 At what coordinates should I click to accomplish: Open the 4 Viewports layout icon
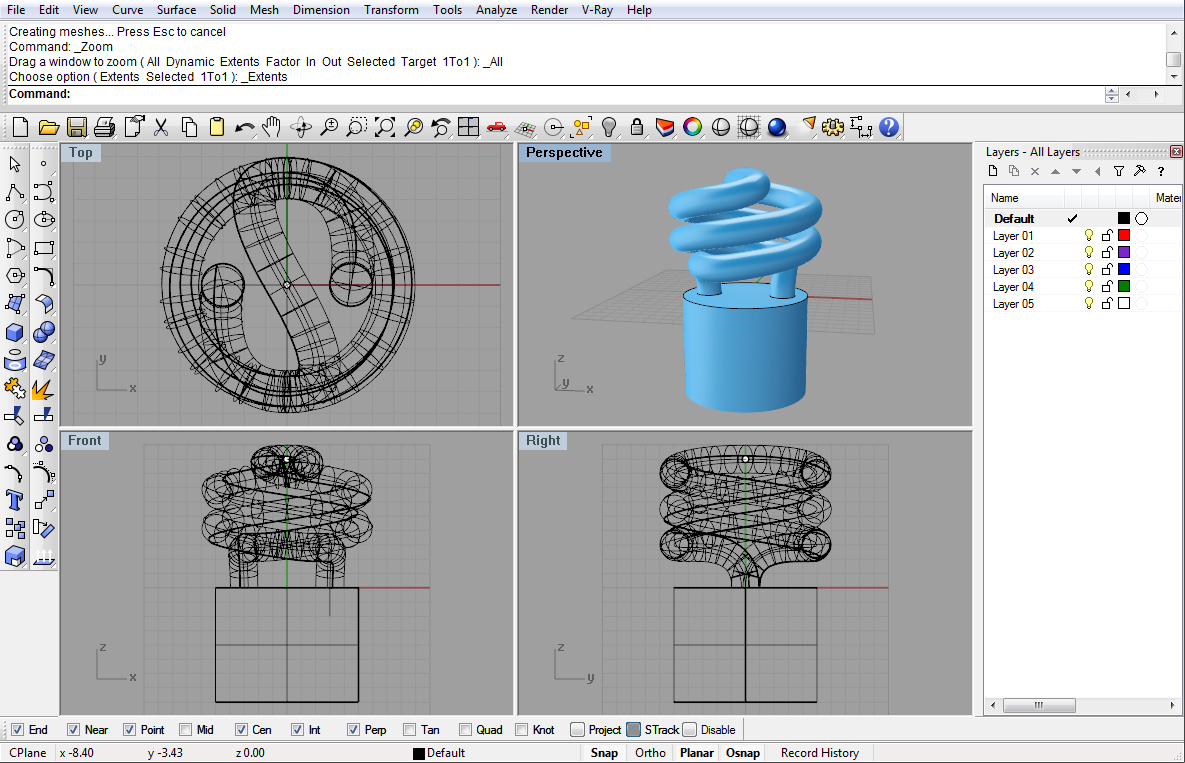[x=468, y=127]
